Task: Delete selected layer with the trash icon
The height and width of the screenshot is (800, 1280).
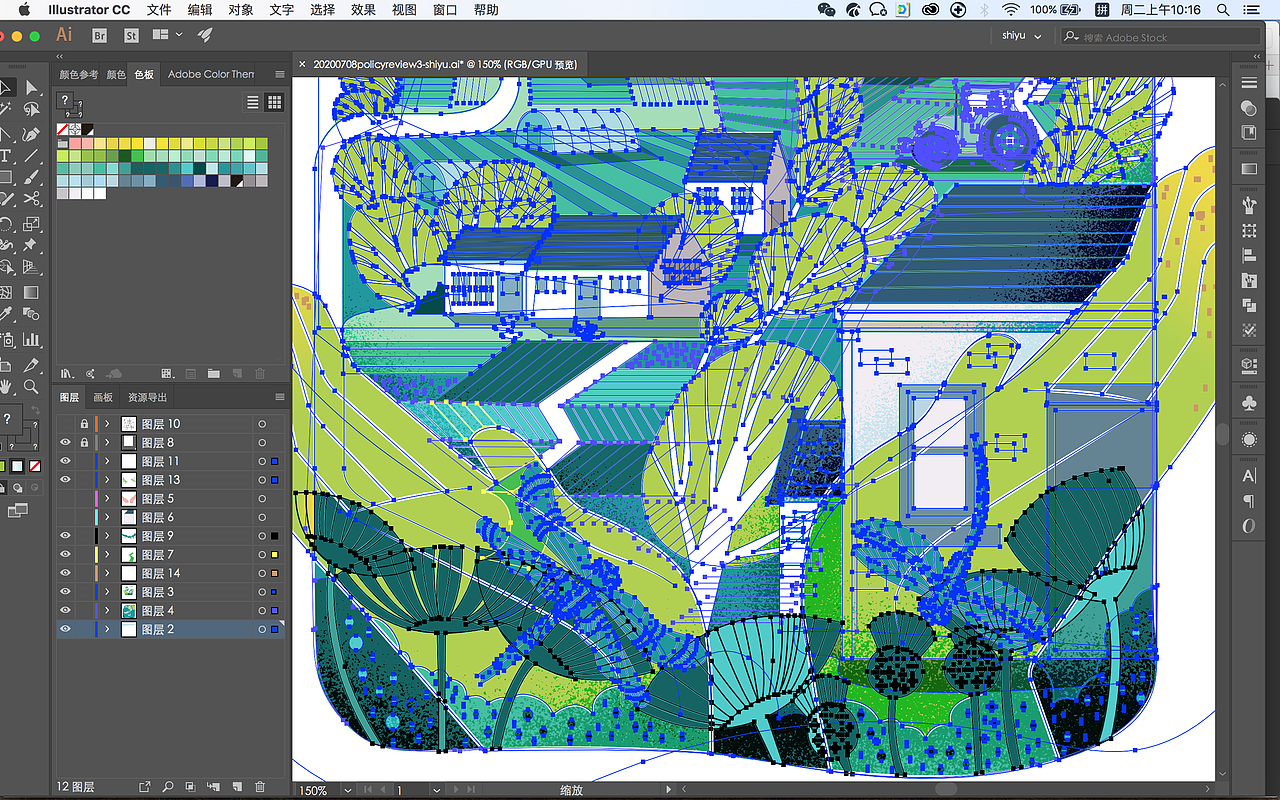Action: 260,787
